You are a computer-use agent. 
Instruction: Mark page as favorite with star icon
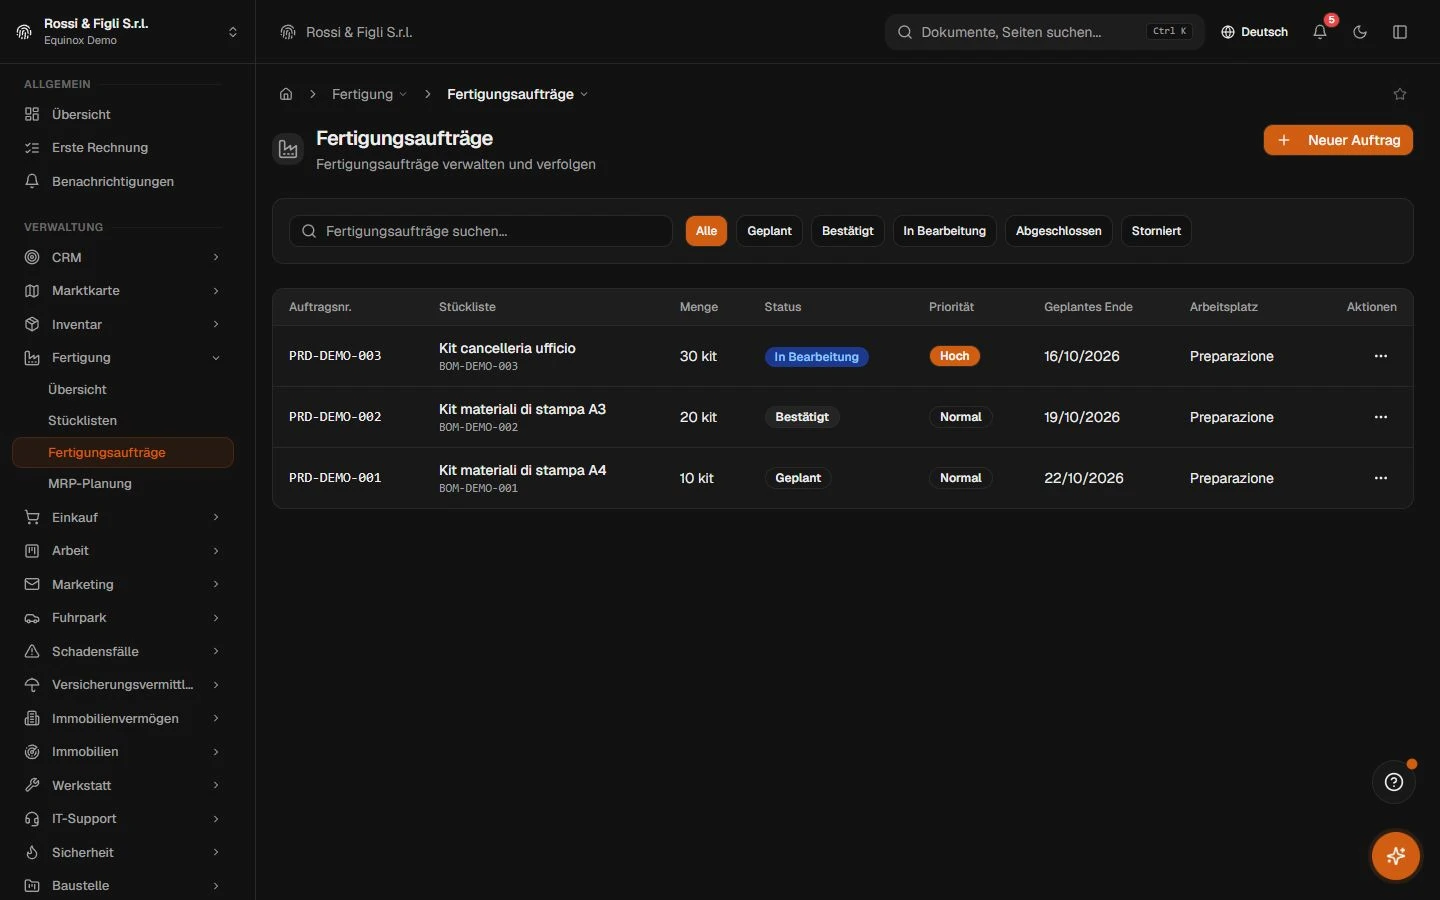pos(1400,94)
